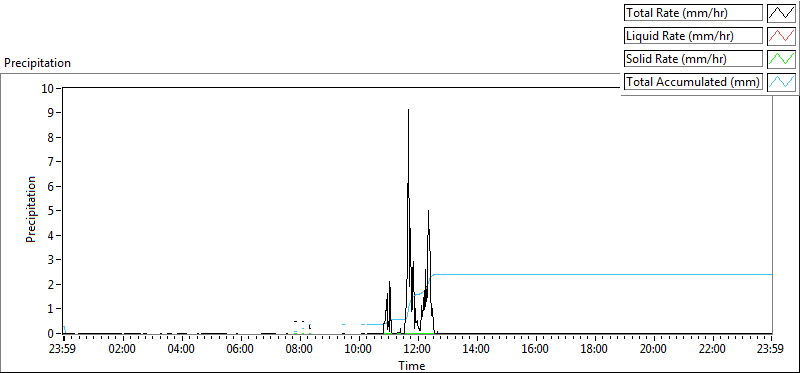Click the Time axis label
The image size is (800, 373).
click(411, 366)
